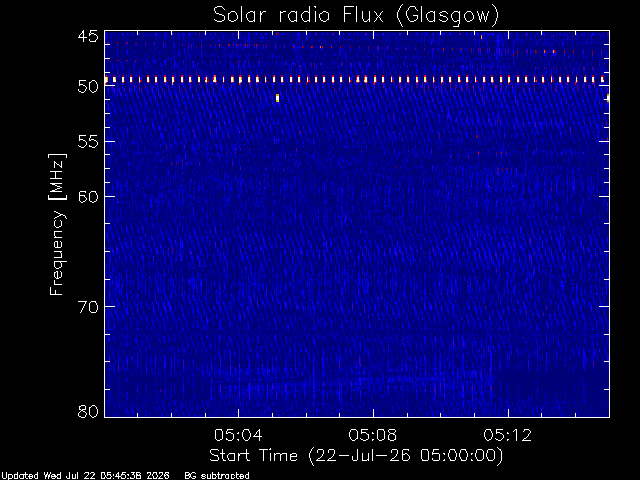The width and height of the screenshot is (640, 480).
Task: Click the Updated timestamp text at bottom
Action: click(85, 476)
